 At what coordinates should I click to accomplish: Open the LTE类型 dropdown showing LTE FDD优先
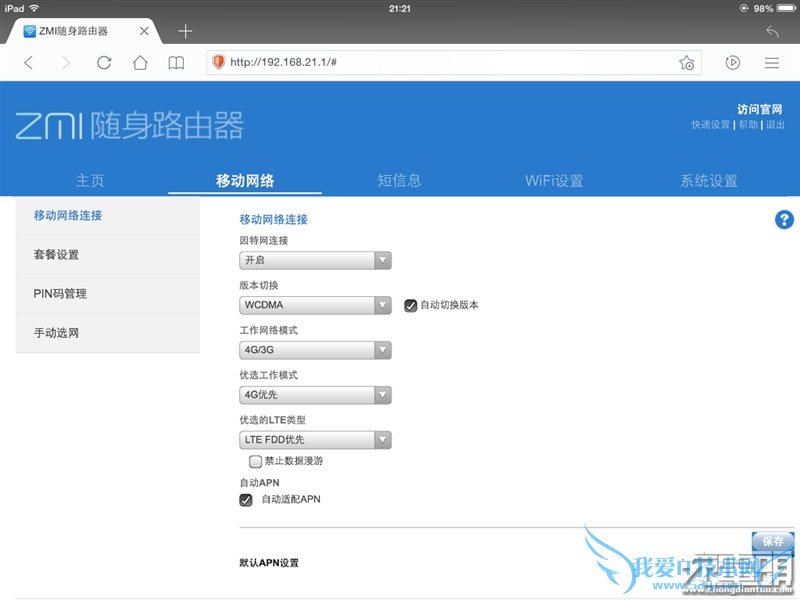[x=315, y=440]
